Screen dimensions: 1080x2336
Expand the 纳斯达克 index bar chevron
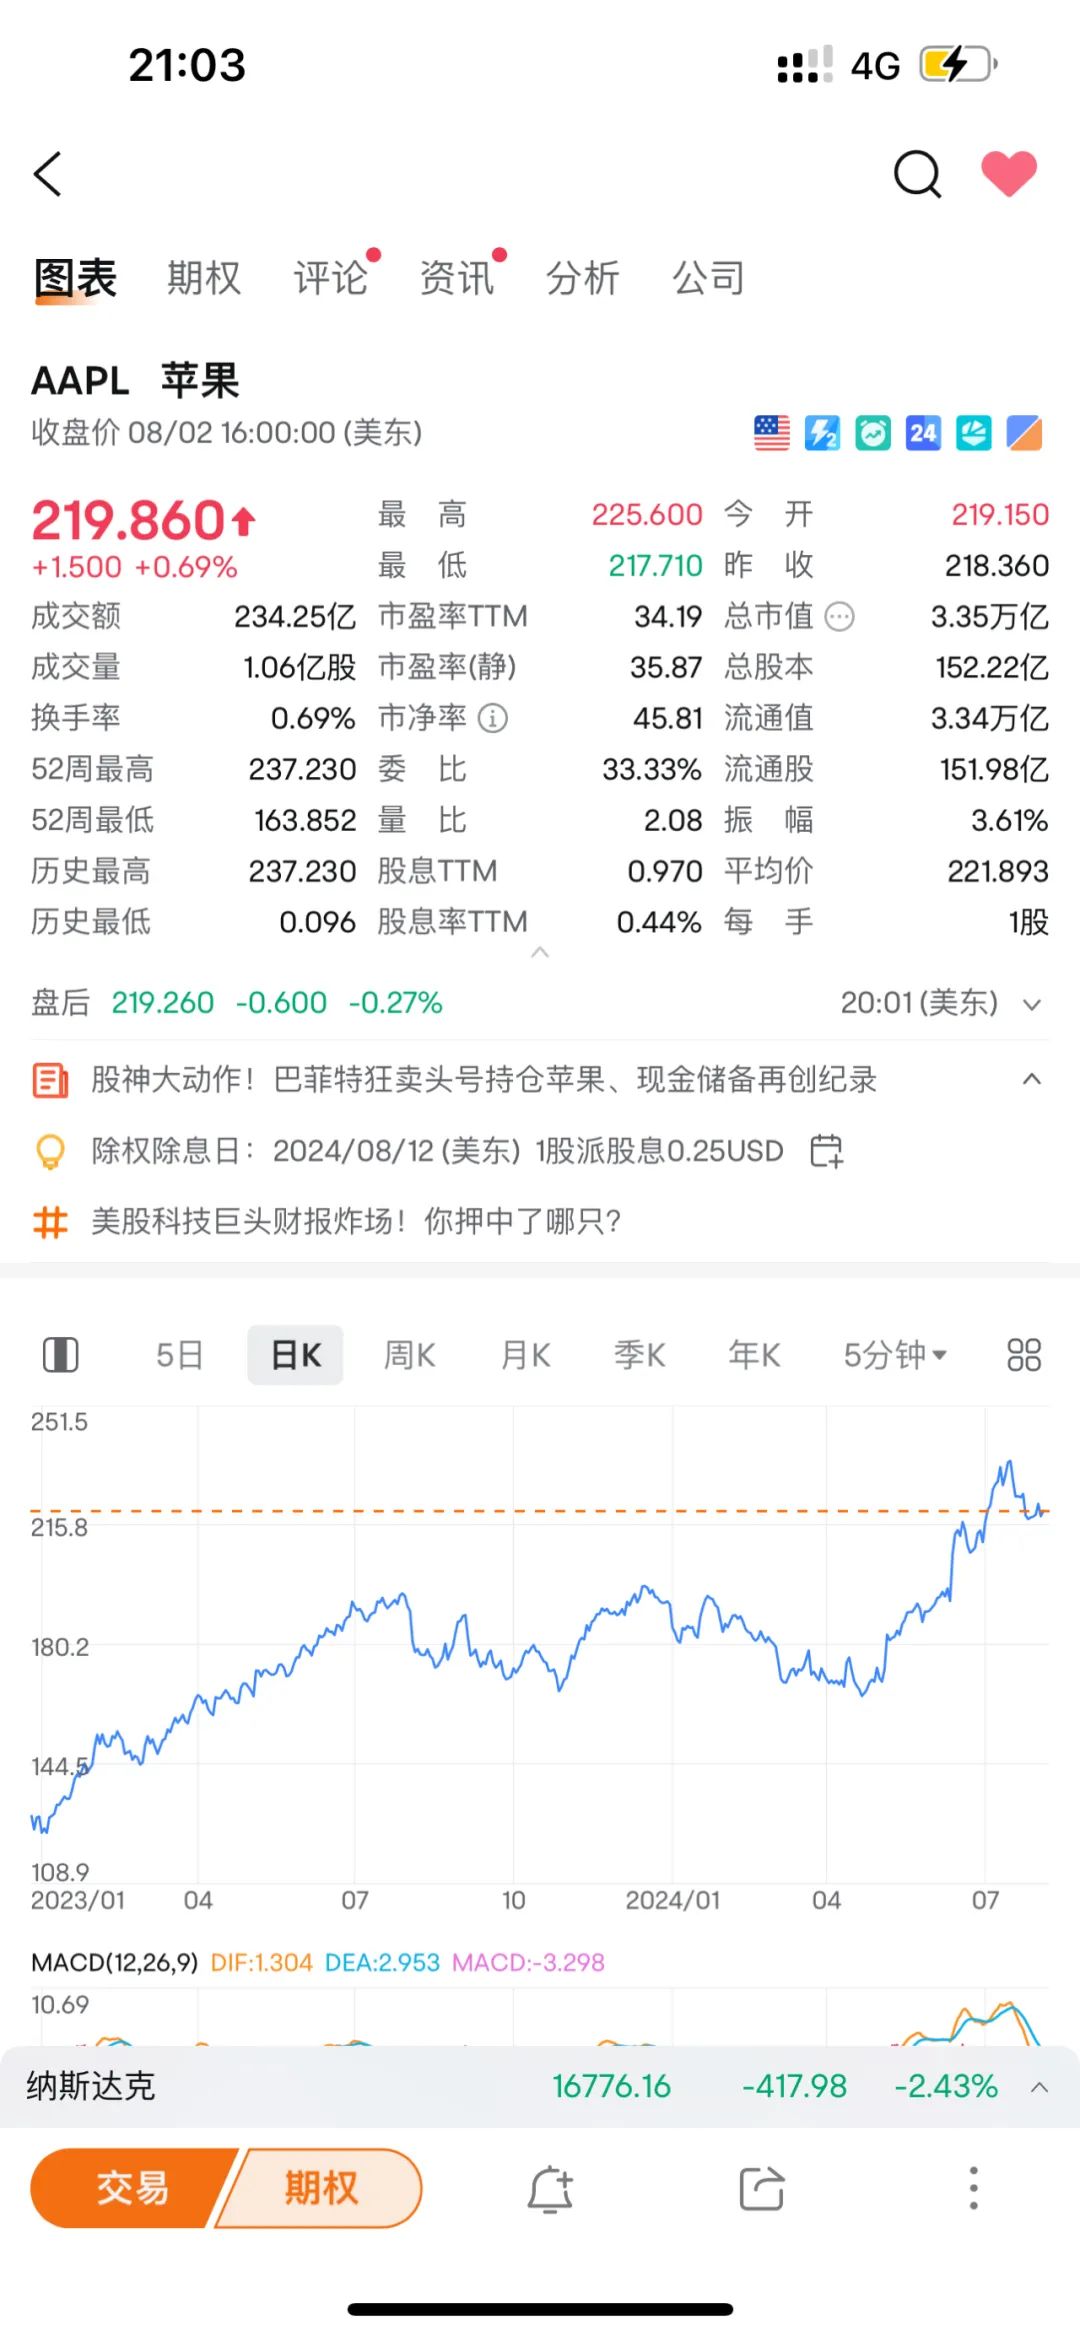1039,2087
